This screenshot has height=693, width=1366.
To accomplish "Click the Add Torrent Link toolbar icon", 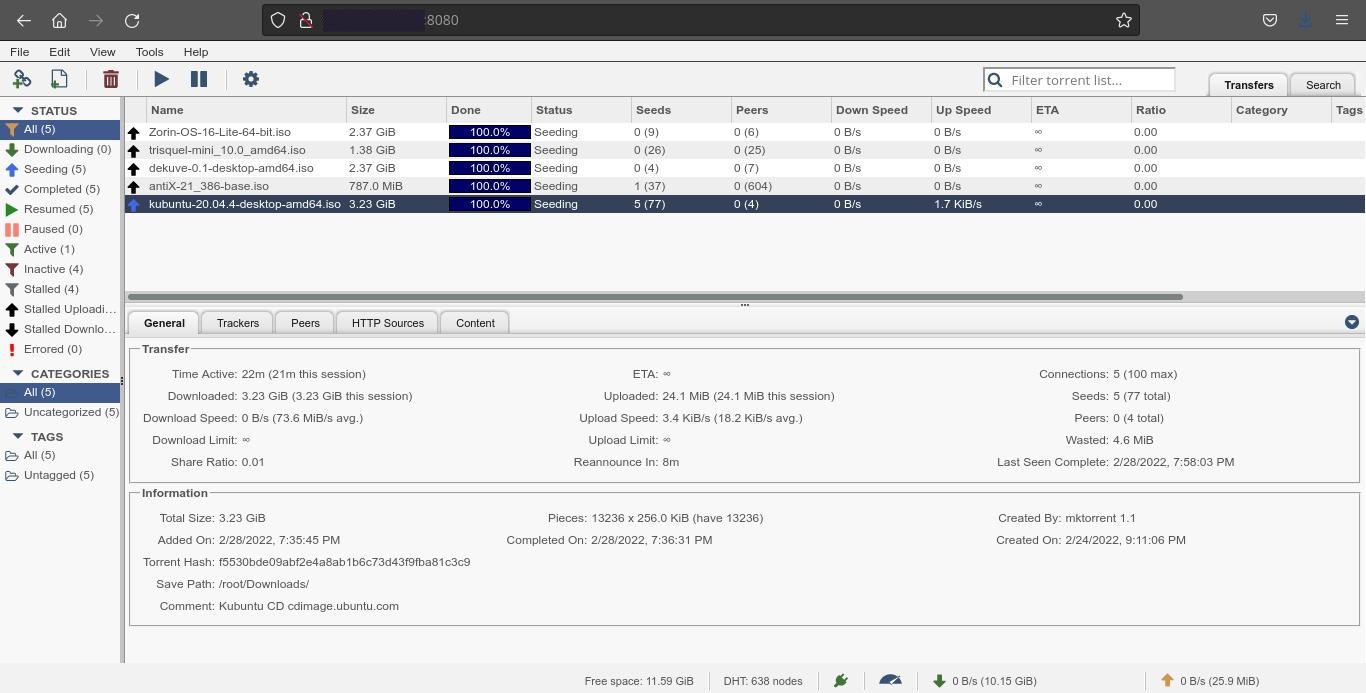I will (x=22, y=79).
